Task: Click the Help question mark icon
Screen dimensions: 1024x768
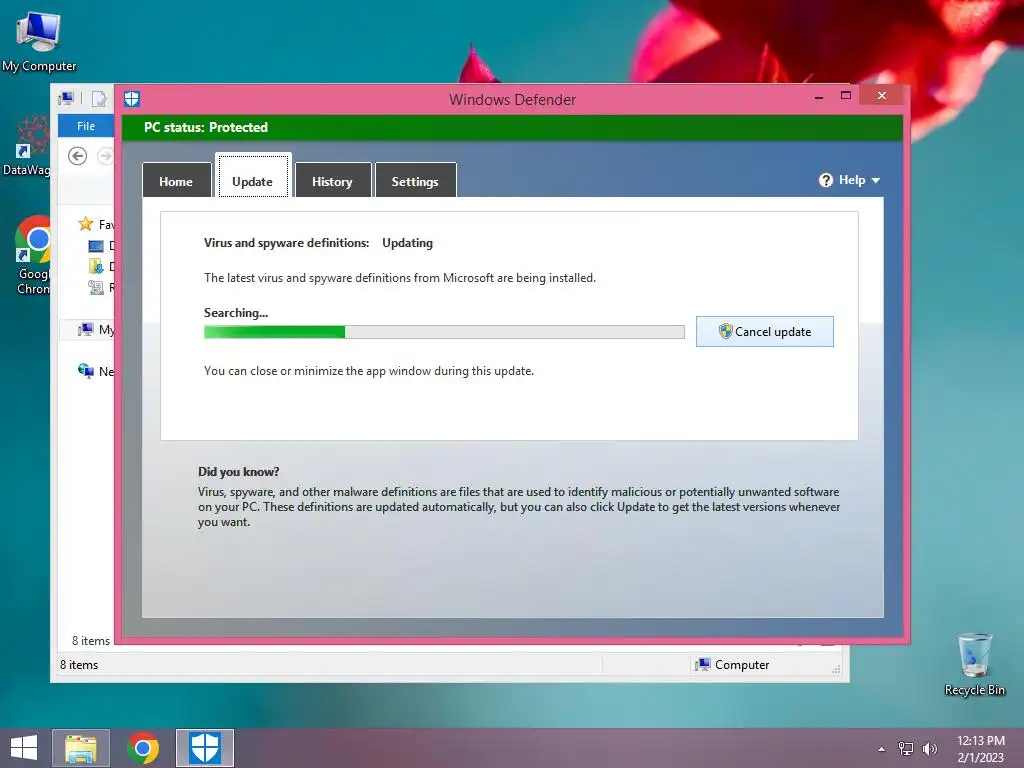Action: [826, 180]
